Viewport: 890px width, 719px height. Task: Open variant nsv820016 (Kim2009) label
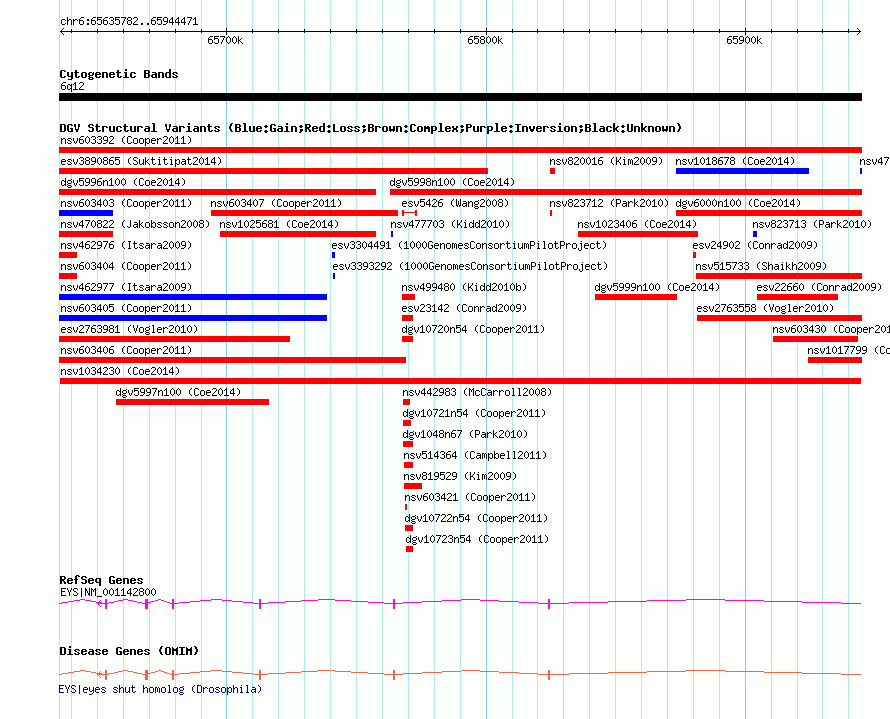(606, 161)
